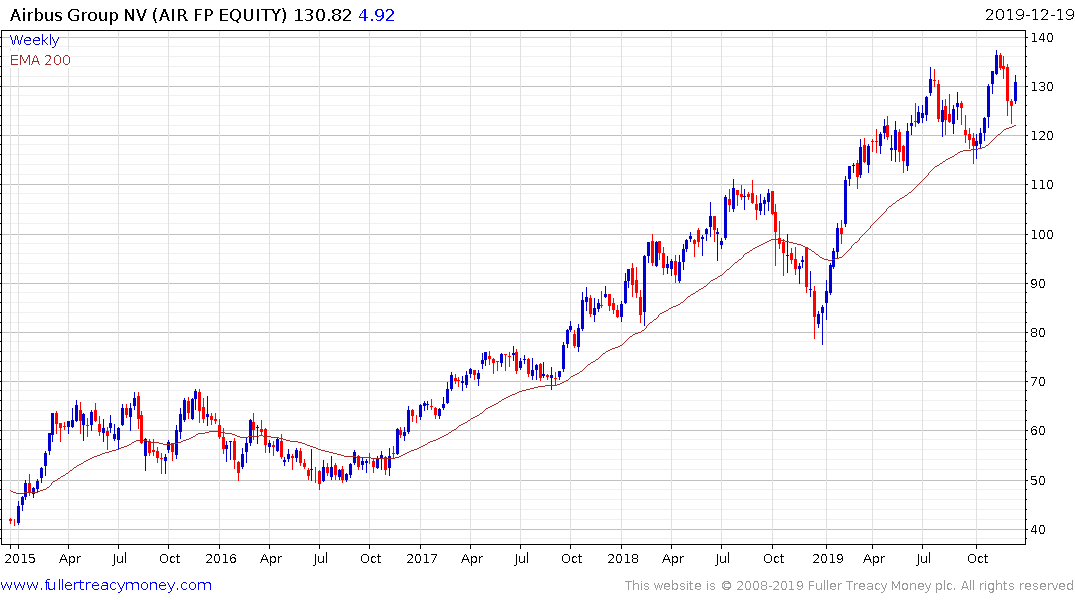
Task: Click the 80 price axis label
Action: point(1038,333)
